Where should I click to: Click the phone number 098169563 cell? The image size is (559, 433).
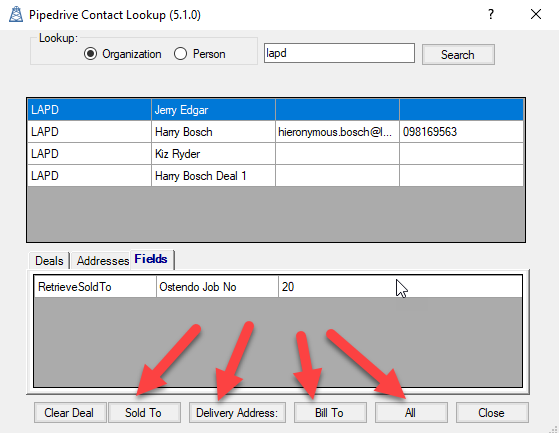[461, 132]
